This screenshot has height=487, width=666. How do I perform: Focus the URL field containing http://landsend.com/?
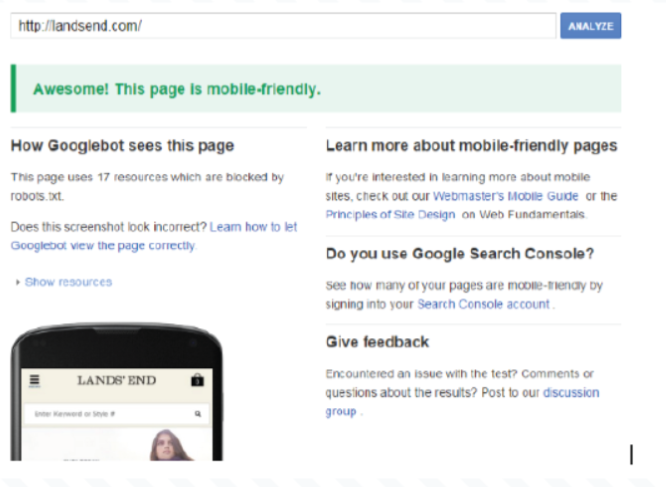click(283, 26)
